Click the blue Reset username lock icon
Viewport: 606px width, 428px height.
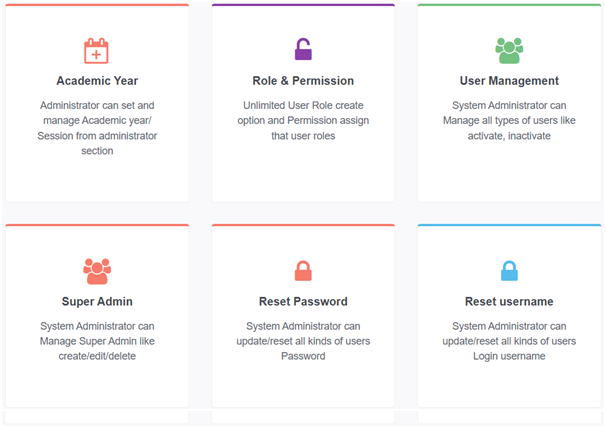509,271
